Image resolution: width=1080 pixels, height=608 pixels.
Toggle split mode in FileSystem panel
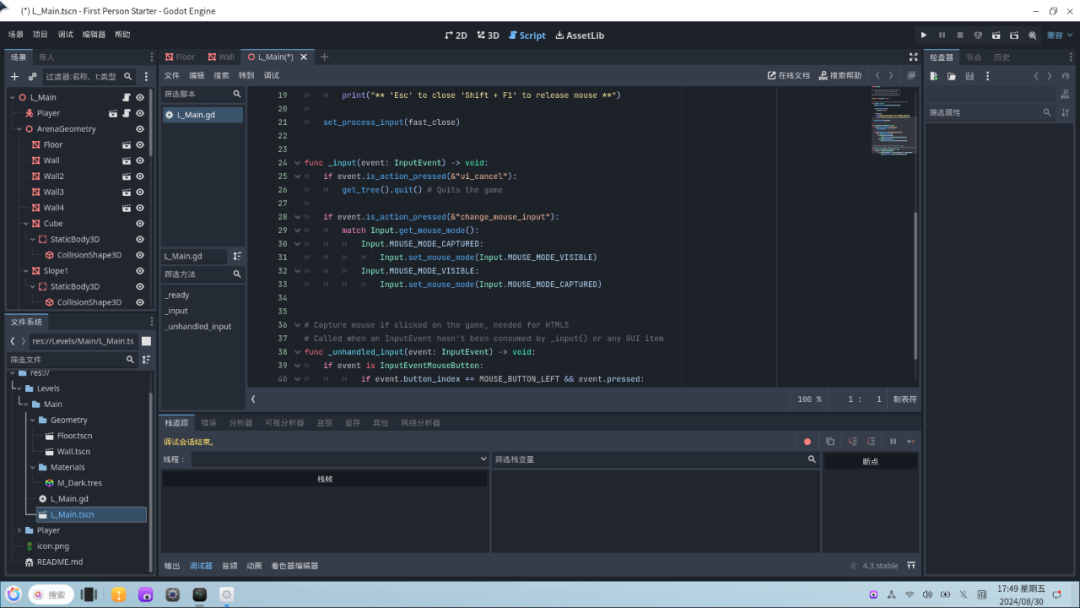(146, 341)
